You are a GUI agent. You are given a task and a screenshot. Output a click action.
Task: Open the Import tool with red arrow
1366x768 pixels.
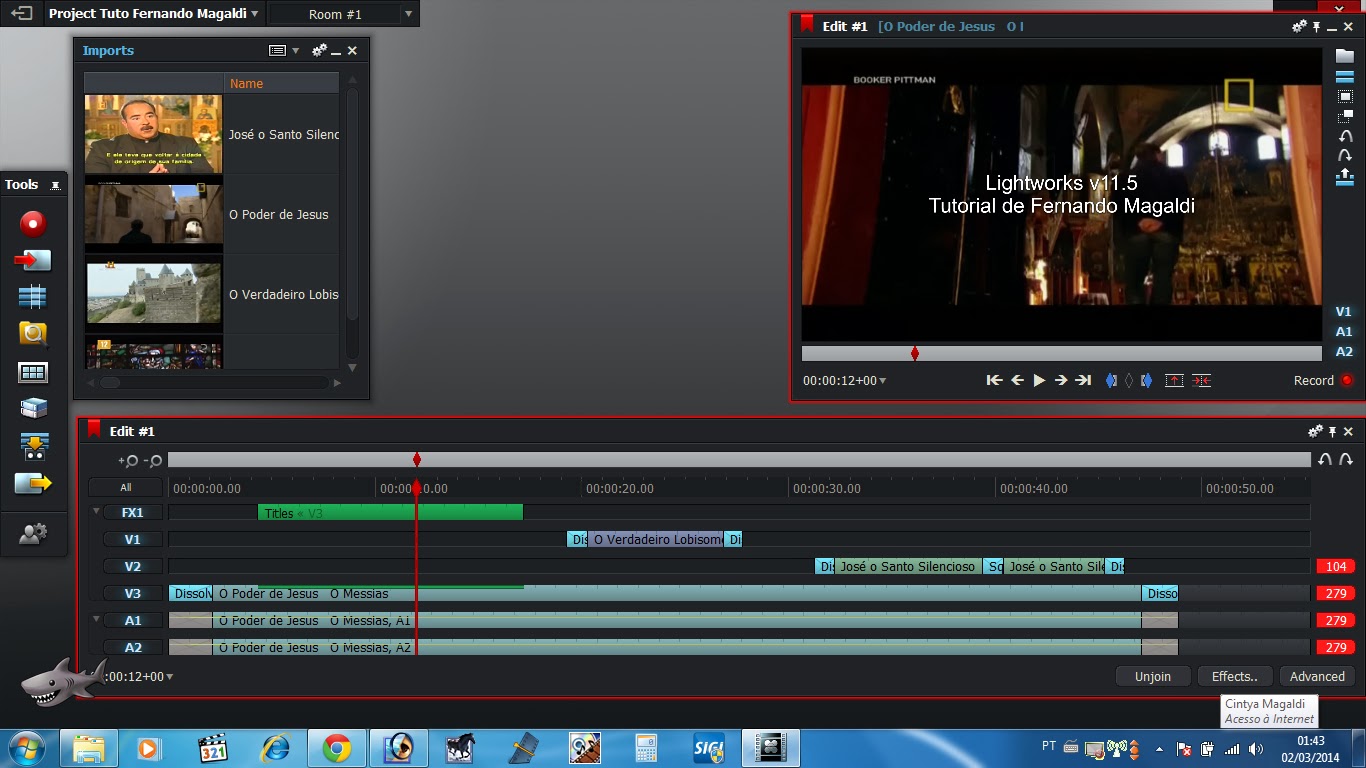(x=33, y=260)
